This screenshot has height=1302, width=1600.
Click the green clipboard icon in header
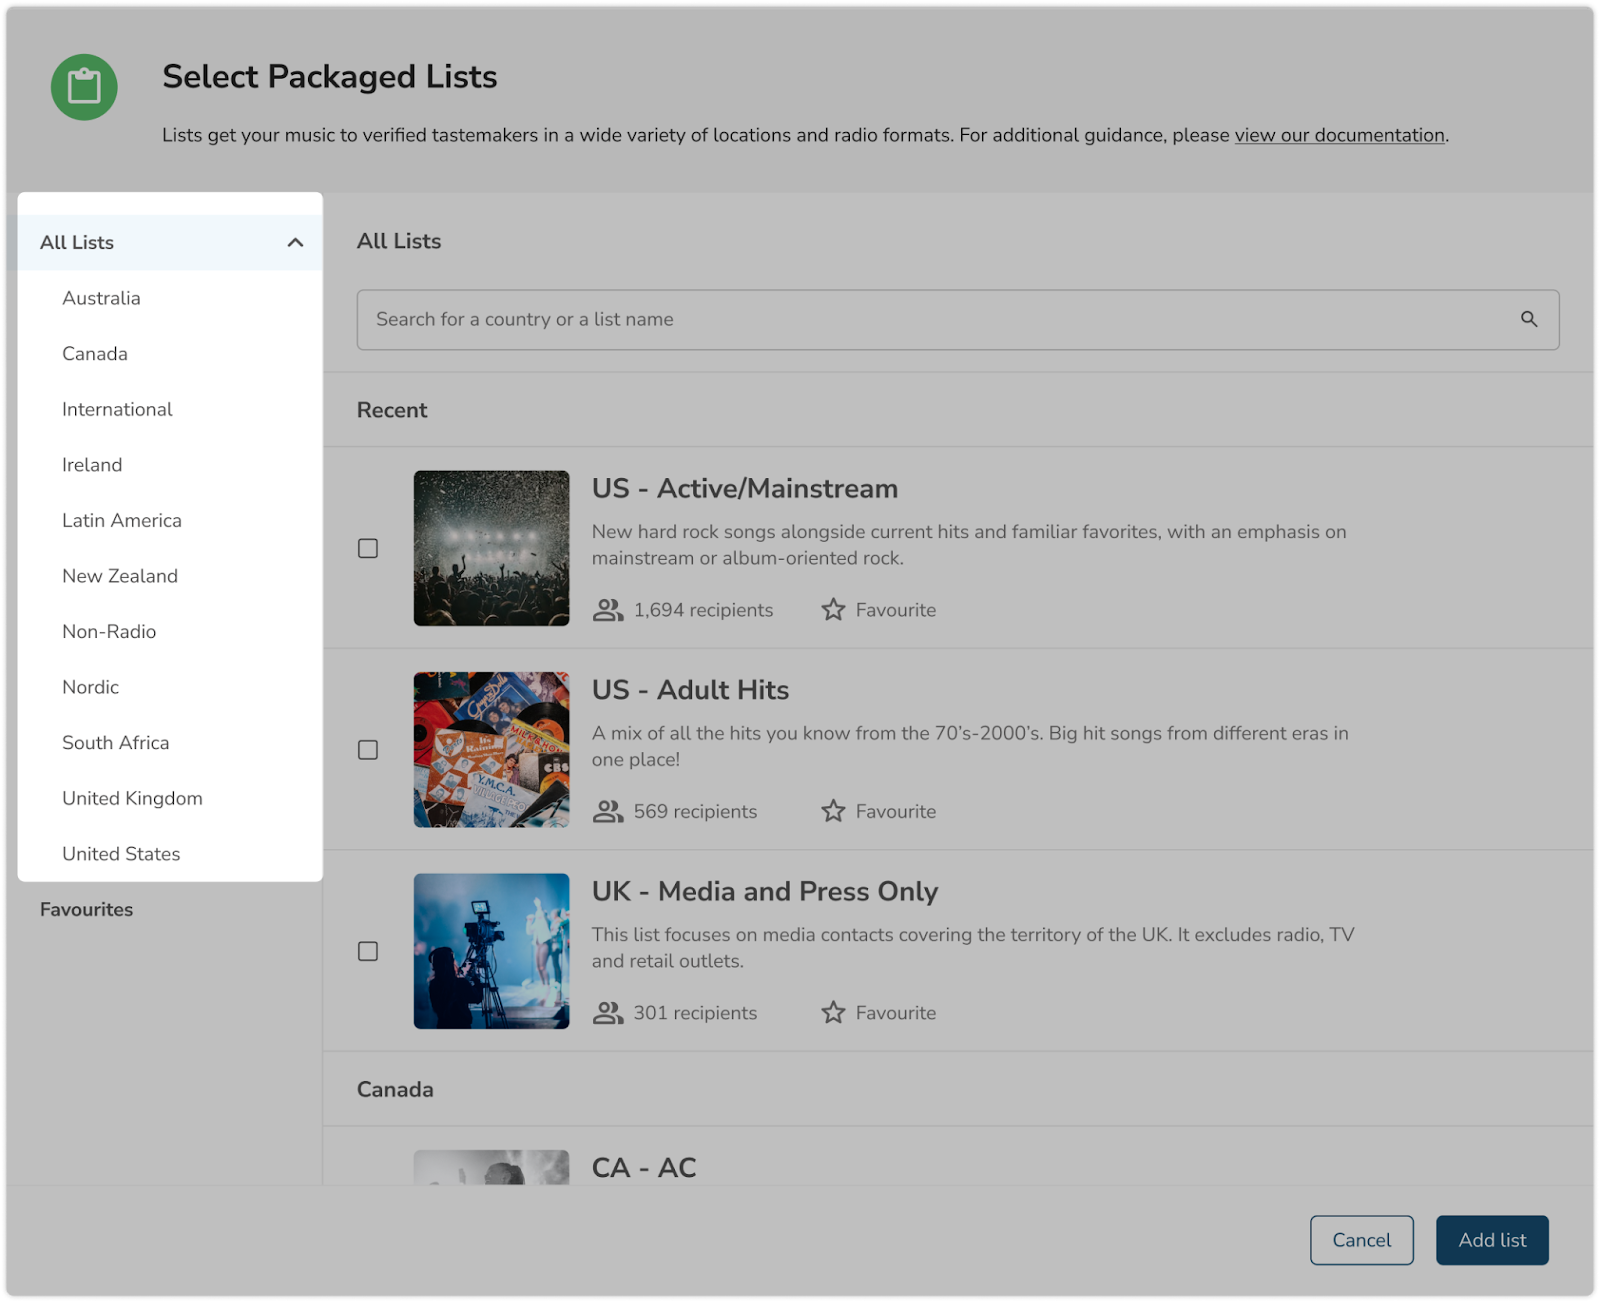click(x=84, y=87)
